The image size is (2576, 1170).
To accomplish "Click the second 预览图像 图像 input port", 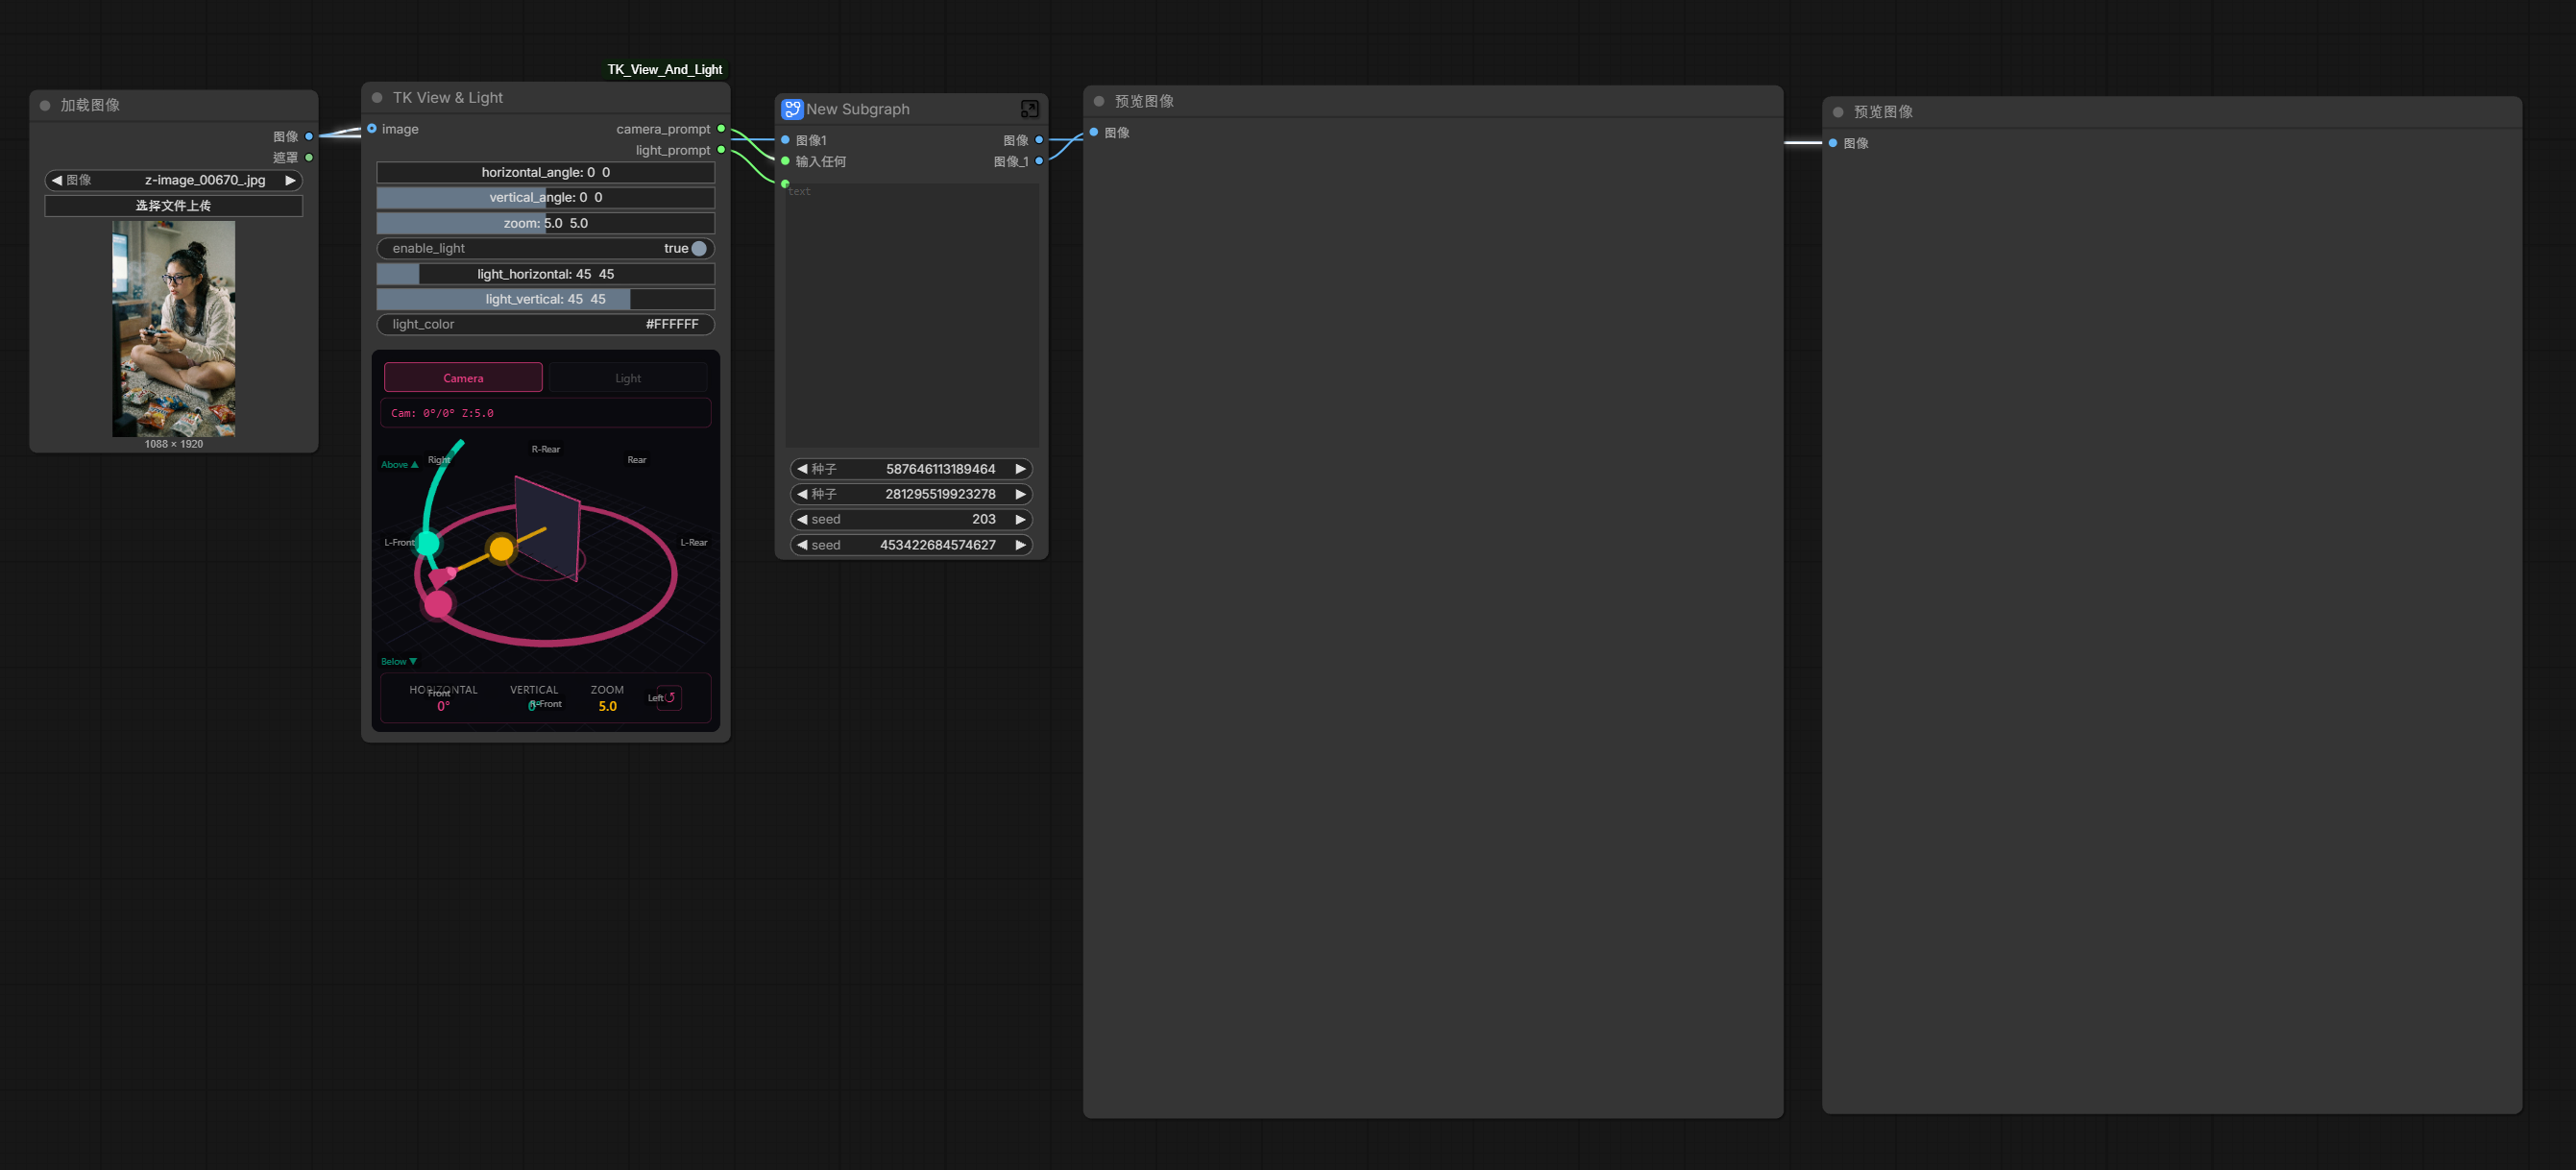I will (x=1833, y=143).
